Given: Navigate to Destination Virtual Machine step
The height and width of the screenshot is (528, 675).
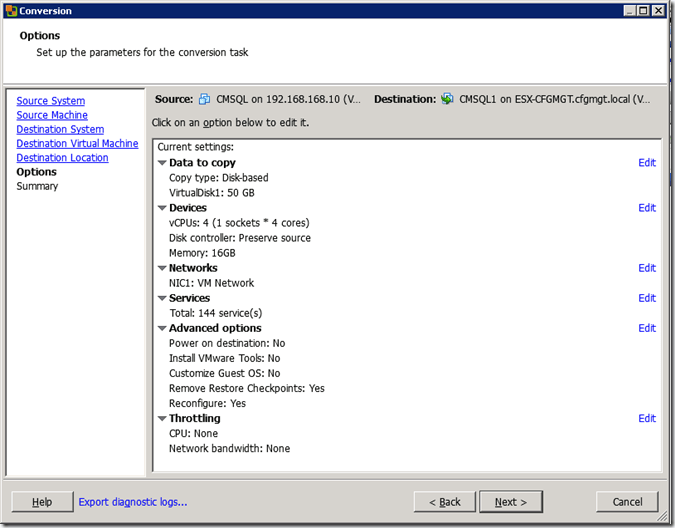Looking at the screenshot, I should [x=77, y=144].
